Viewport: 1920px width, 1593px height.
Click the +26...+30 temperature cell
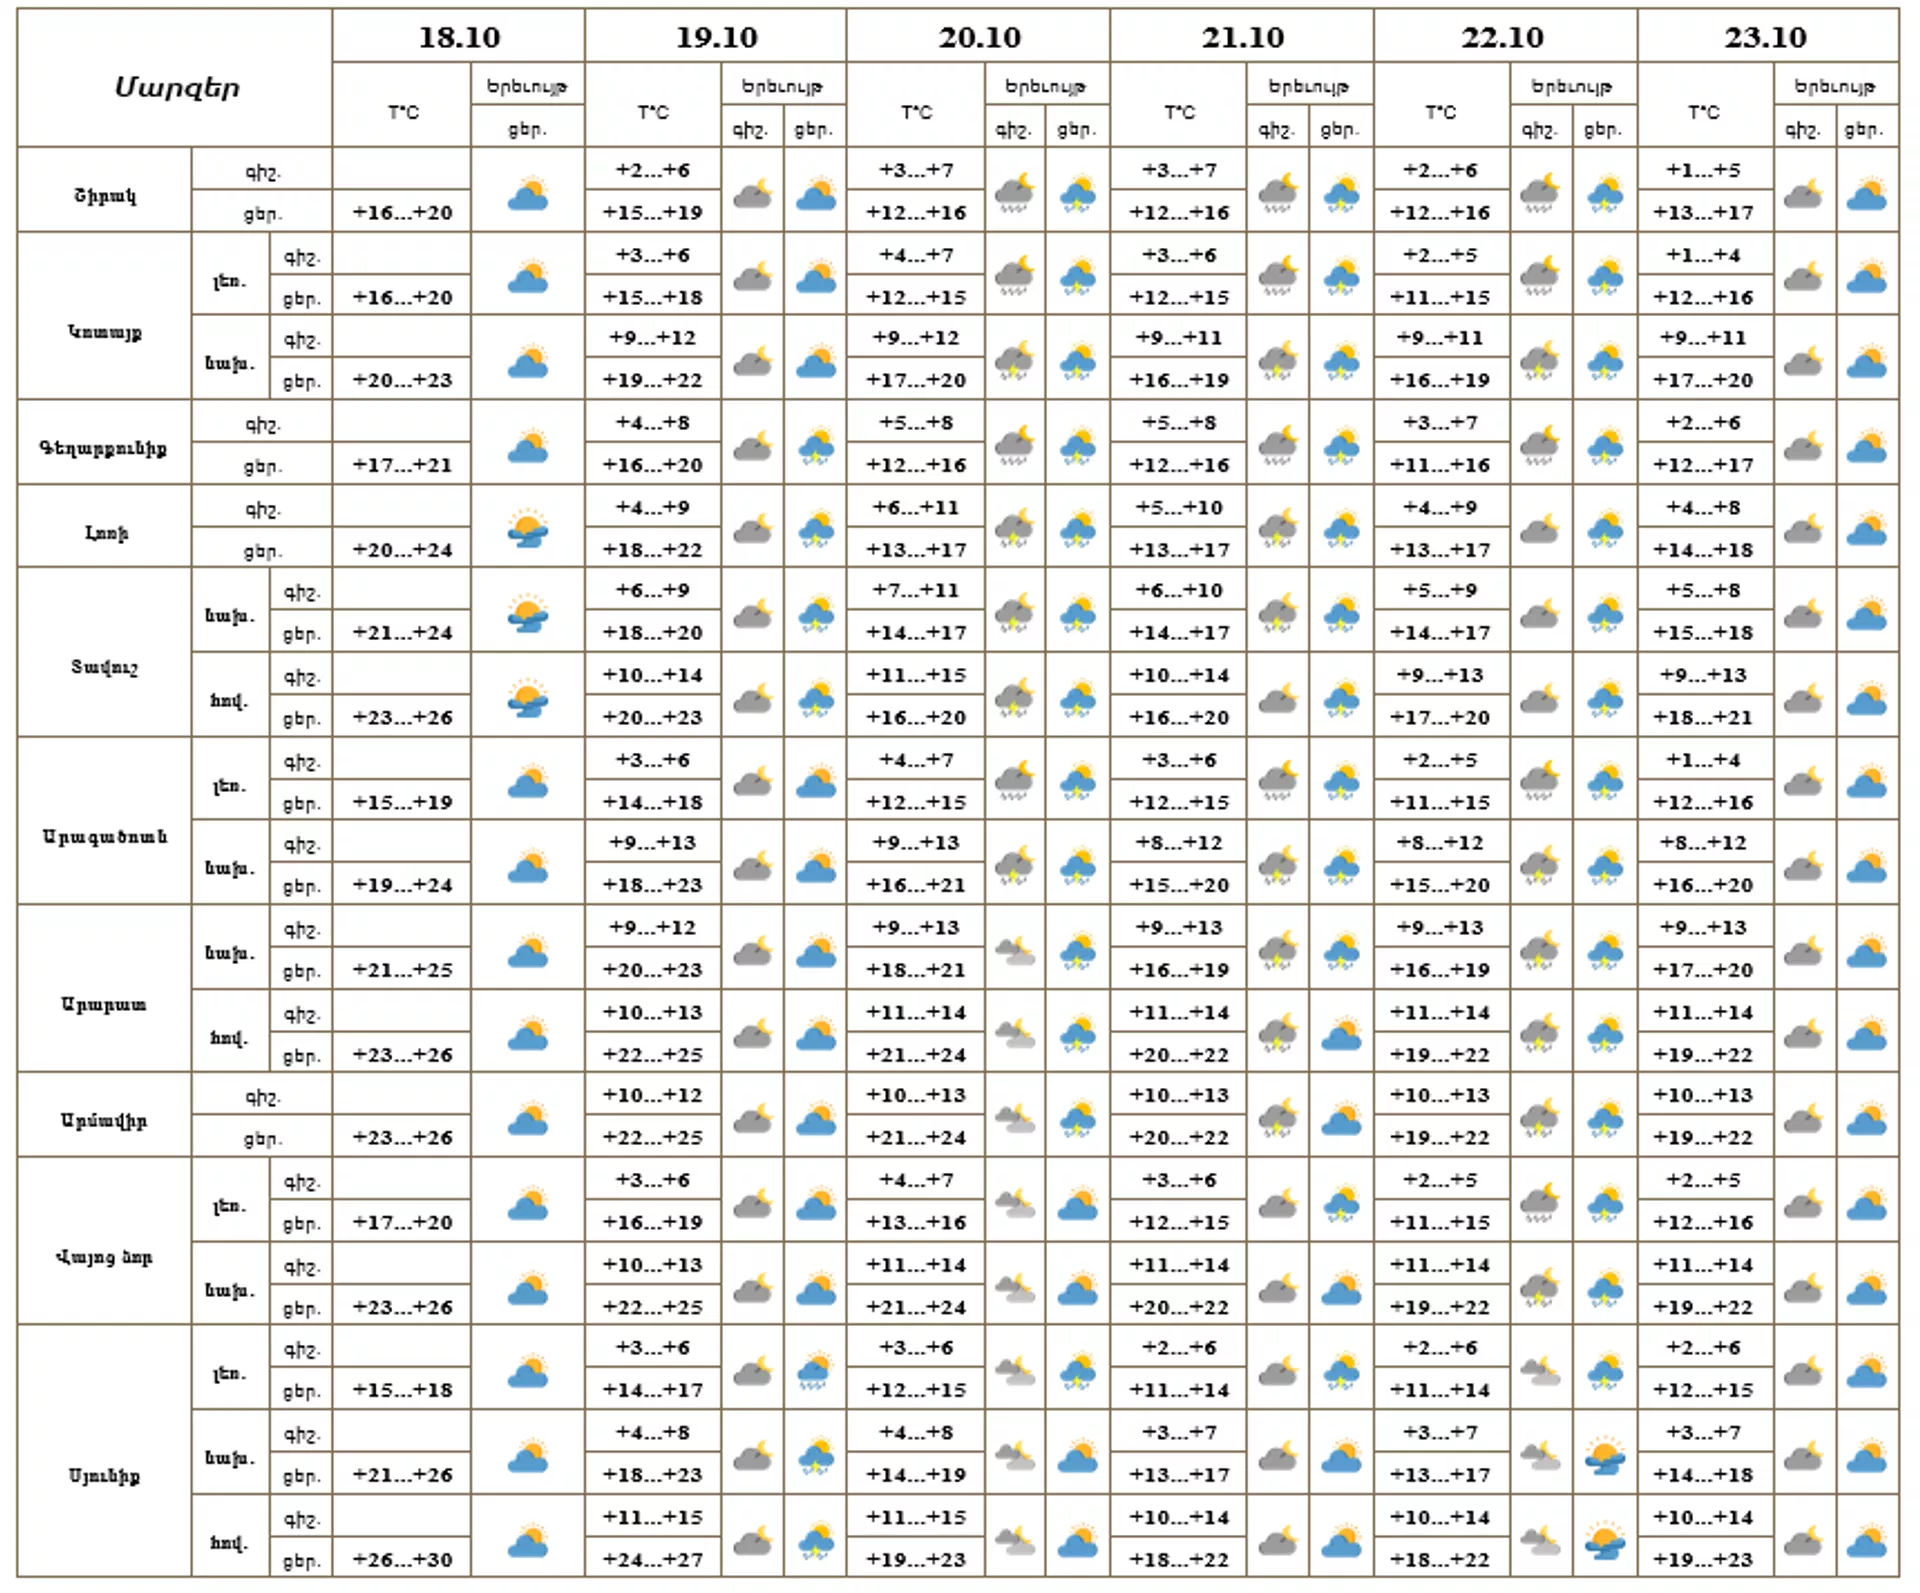point(402,1559)
